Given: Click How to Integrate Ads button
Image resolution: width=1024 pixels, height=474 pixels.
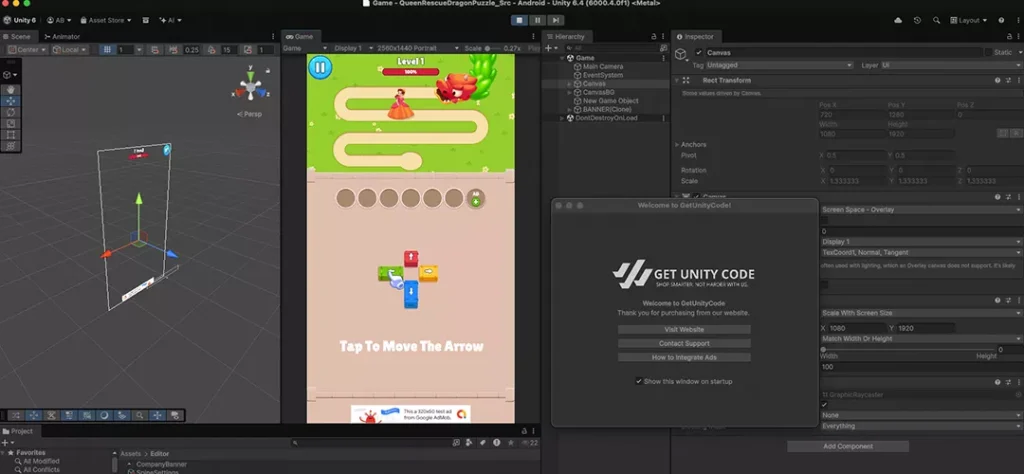Looking at the screenshot, I should point(684,357).
